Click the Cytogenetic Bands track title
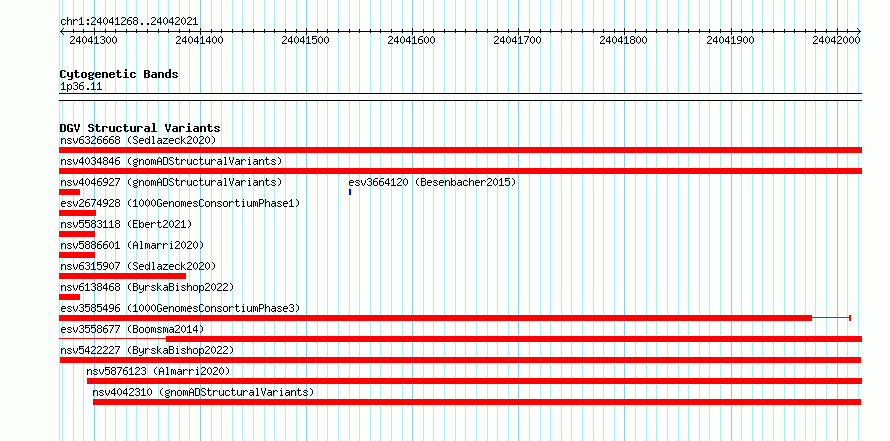Screen dimensions: 890x441 pyautogui.click(x=119, y=74)
